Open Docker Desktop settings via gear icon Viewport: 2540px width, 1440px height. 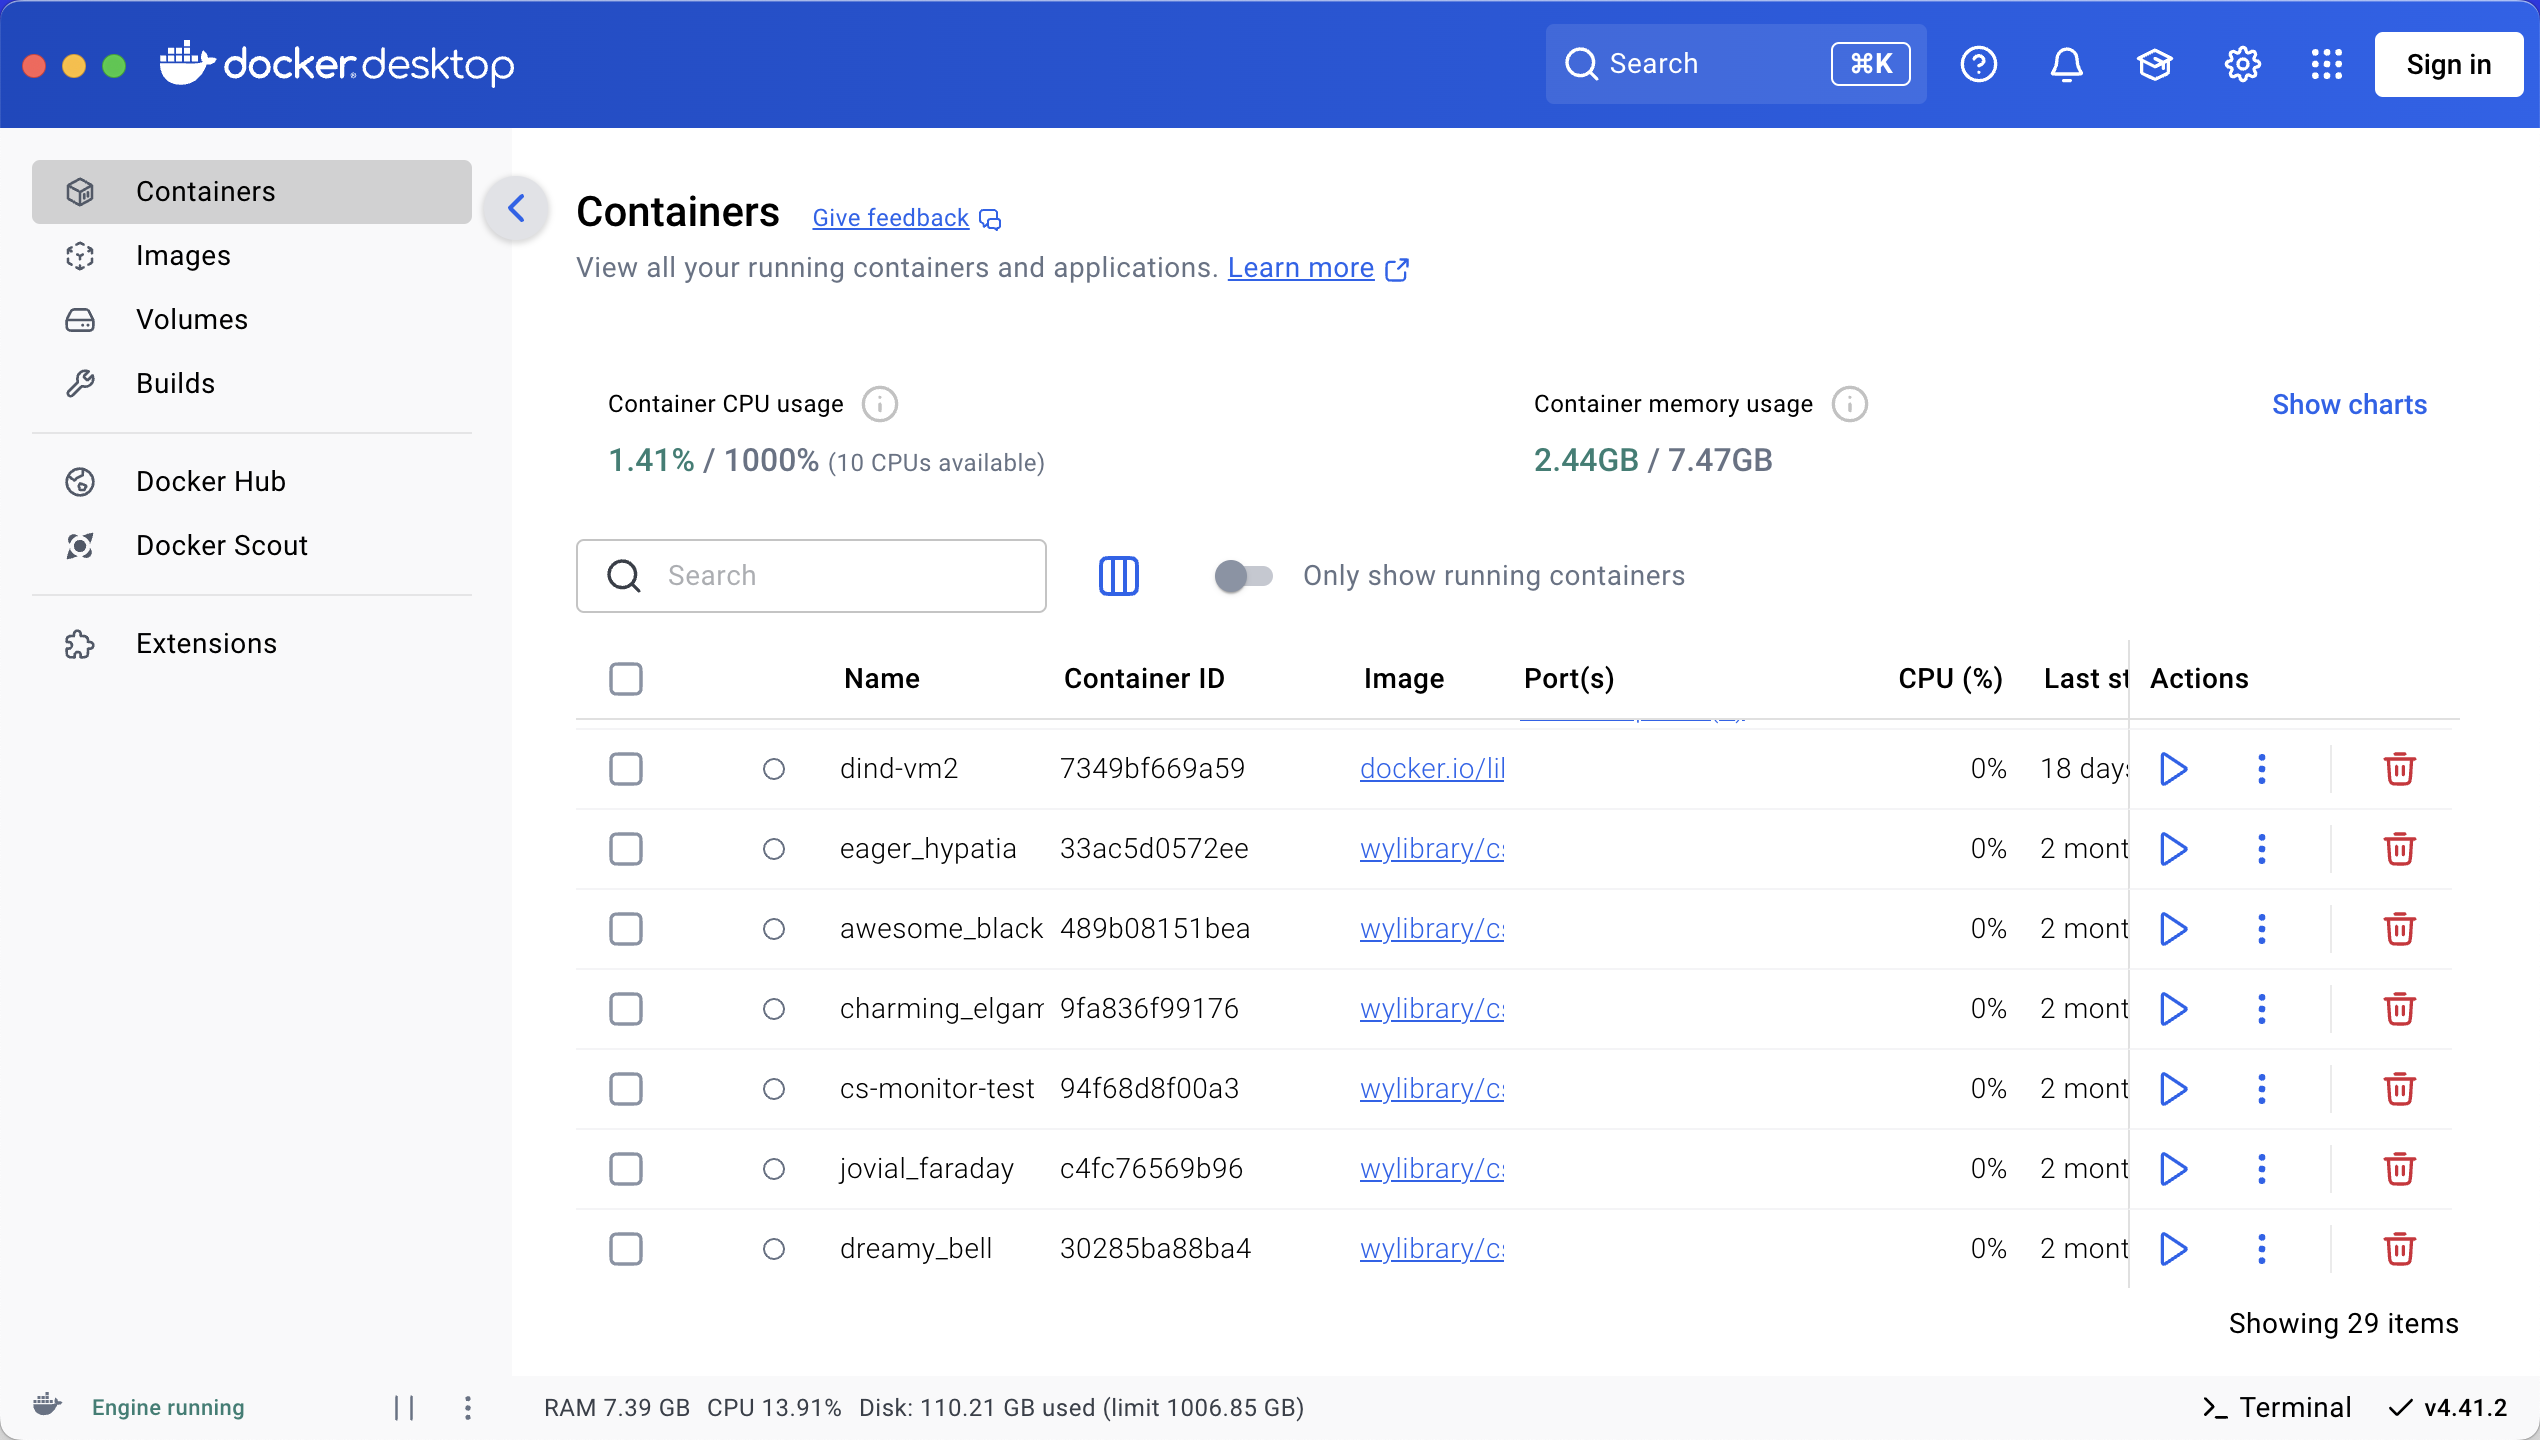2242,64
